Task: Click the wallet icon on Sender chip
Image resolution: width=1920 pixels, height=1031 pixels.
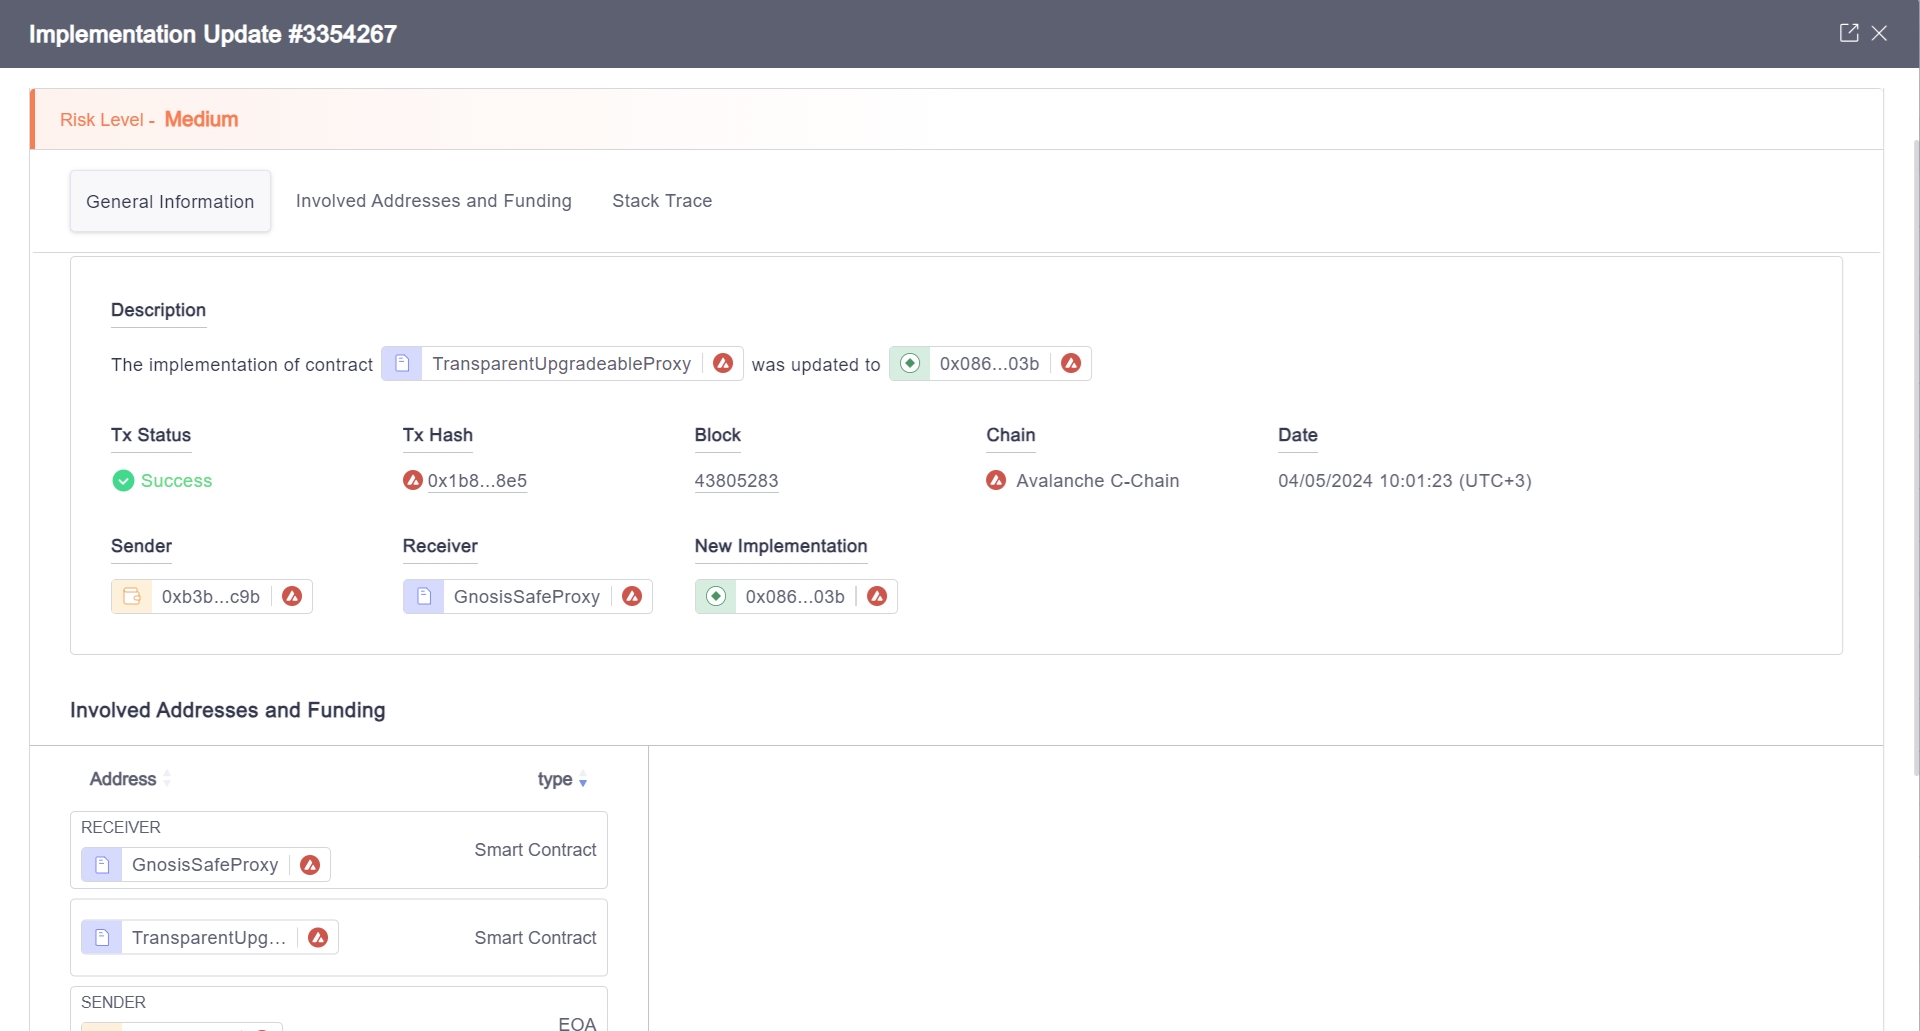Action: 132,596
